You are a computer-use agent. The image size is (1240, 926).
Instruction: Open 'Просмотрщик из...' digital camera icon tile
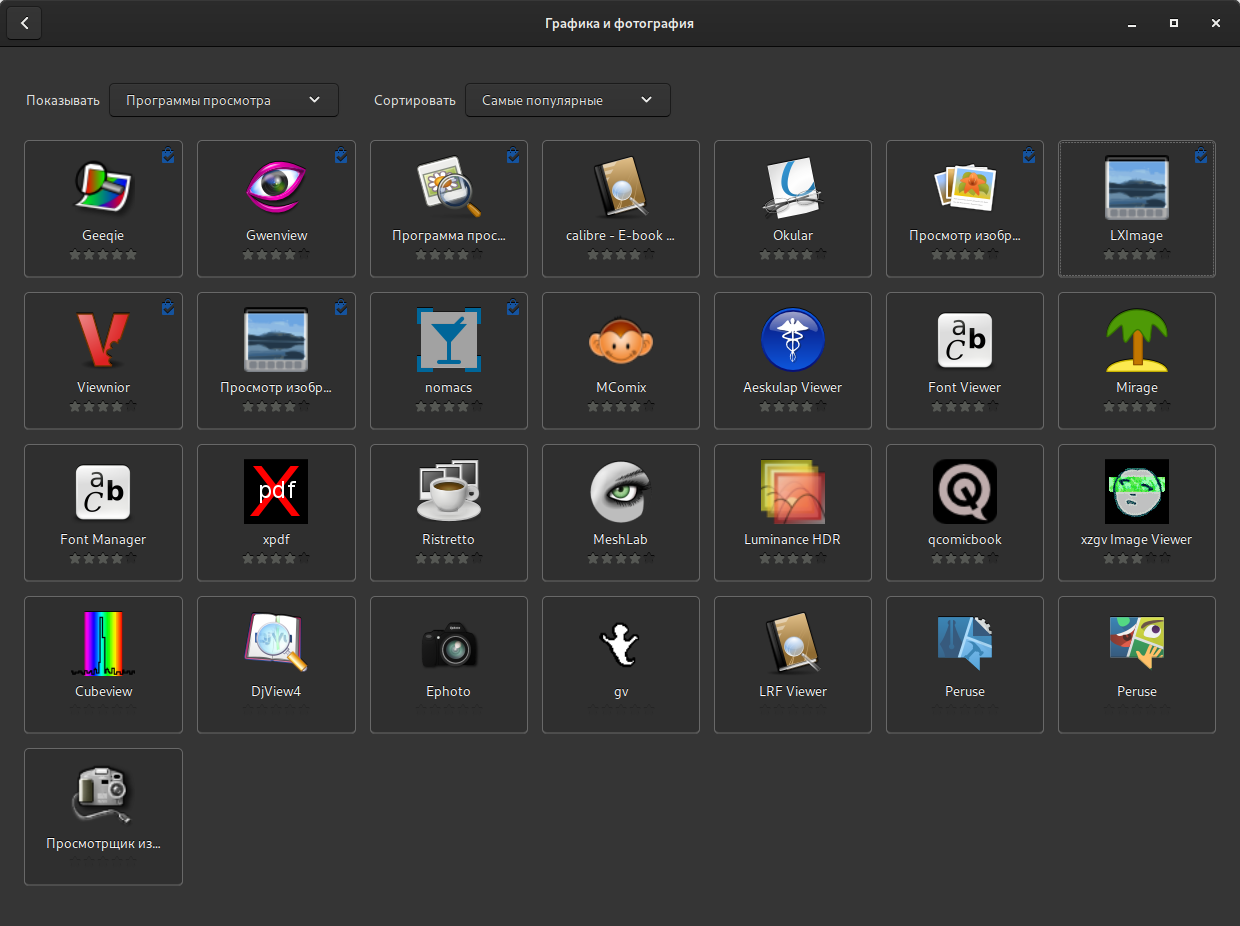pos(103,816)
